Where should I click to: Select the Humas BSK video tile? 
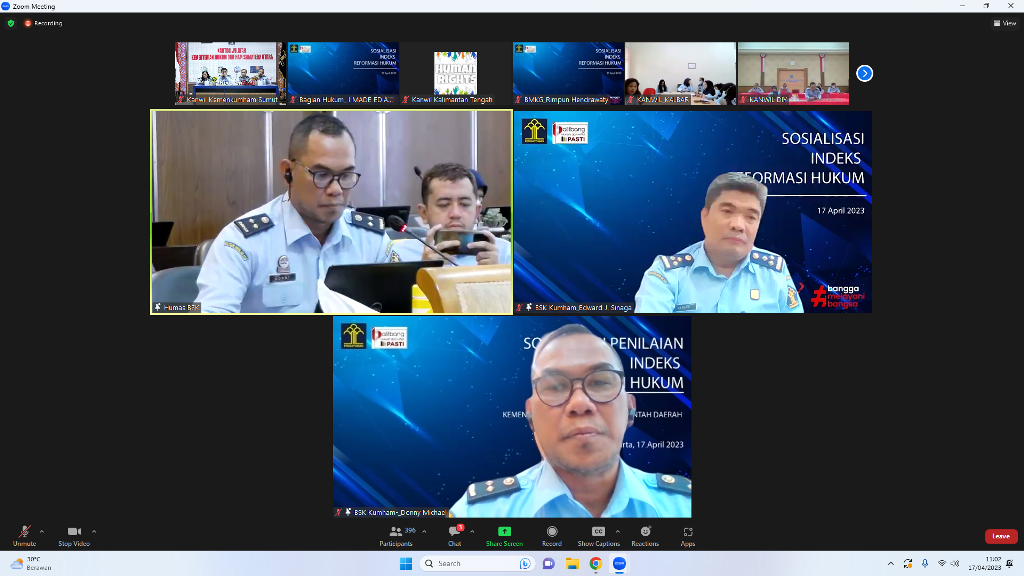coord(331,212)
